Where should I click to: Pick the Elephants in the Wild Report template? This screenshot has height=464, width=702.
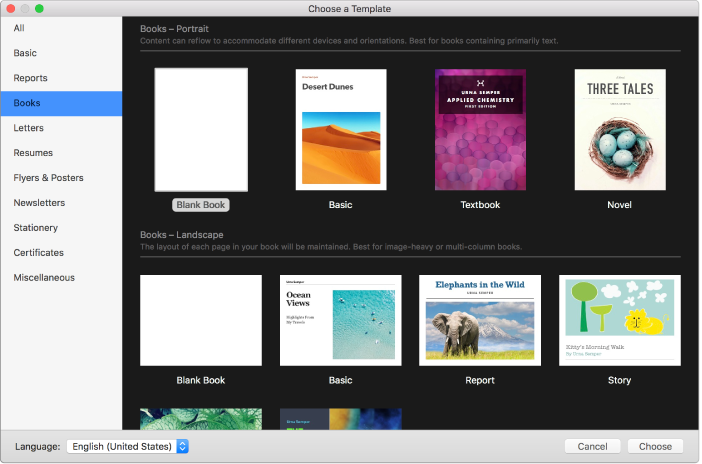click(480, 320)
